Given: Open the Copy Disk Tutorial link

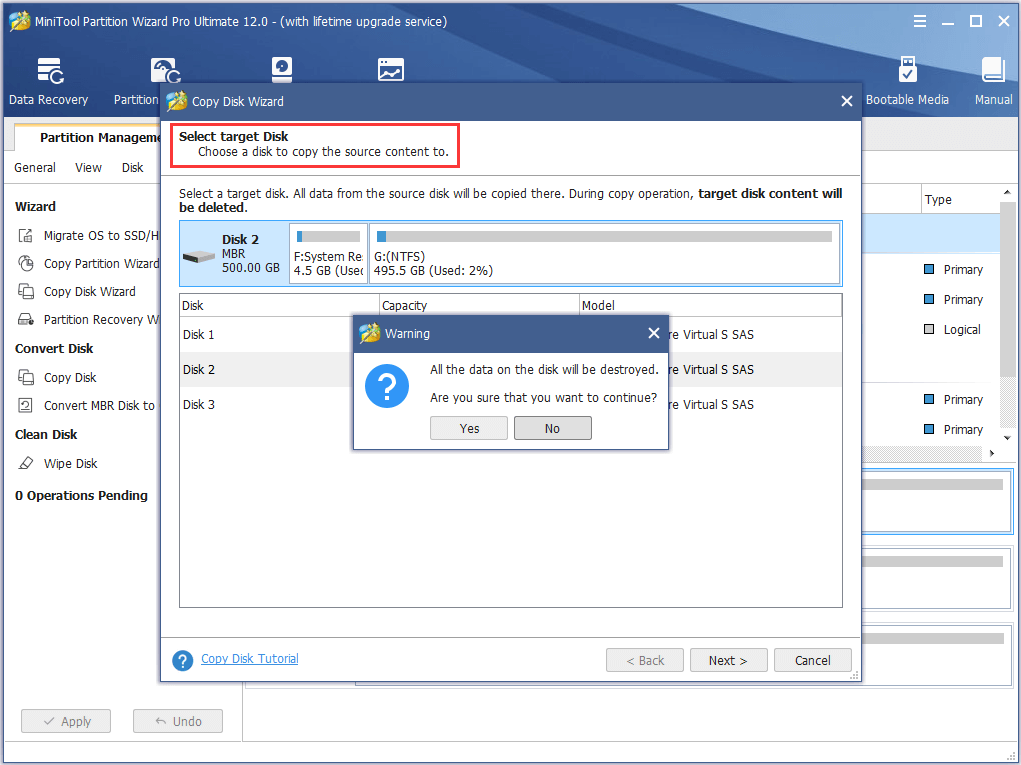Looking at the screenshot, I should pyautogui.click(x=249, y=659).
